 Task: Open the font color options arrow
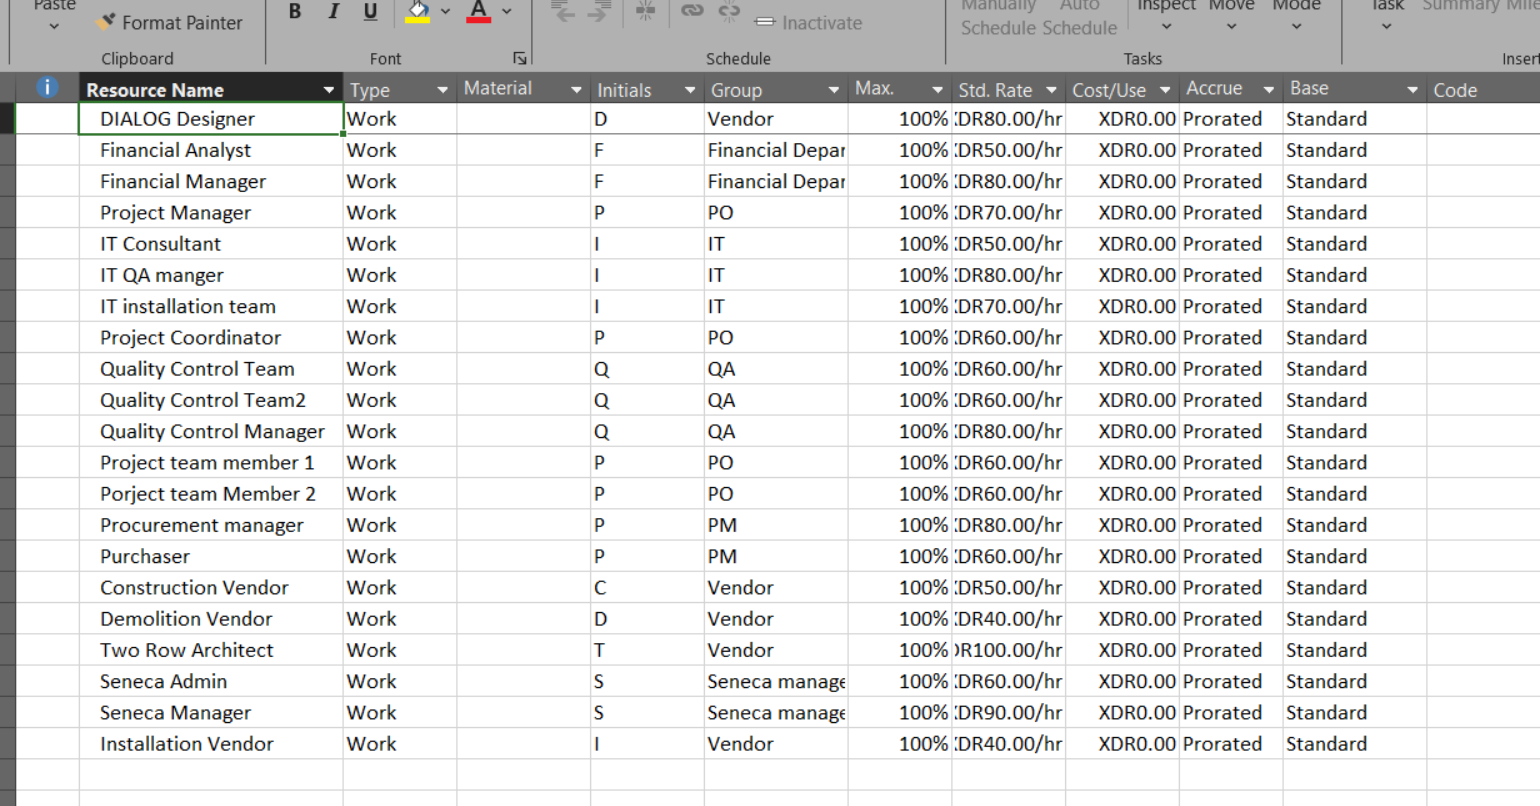507,12
